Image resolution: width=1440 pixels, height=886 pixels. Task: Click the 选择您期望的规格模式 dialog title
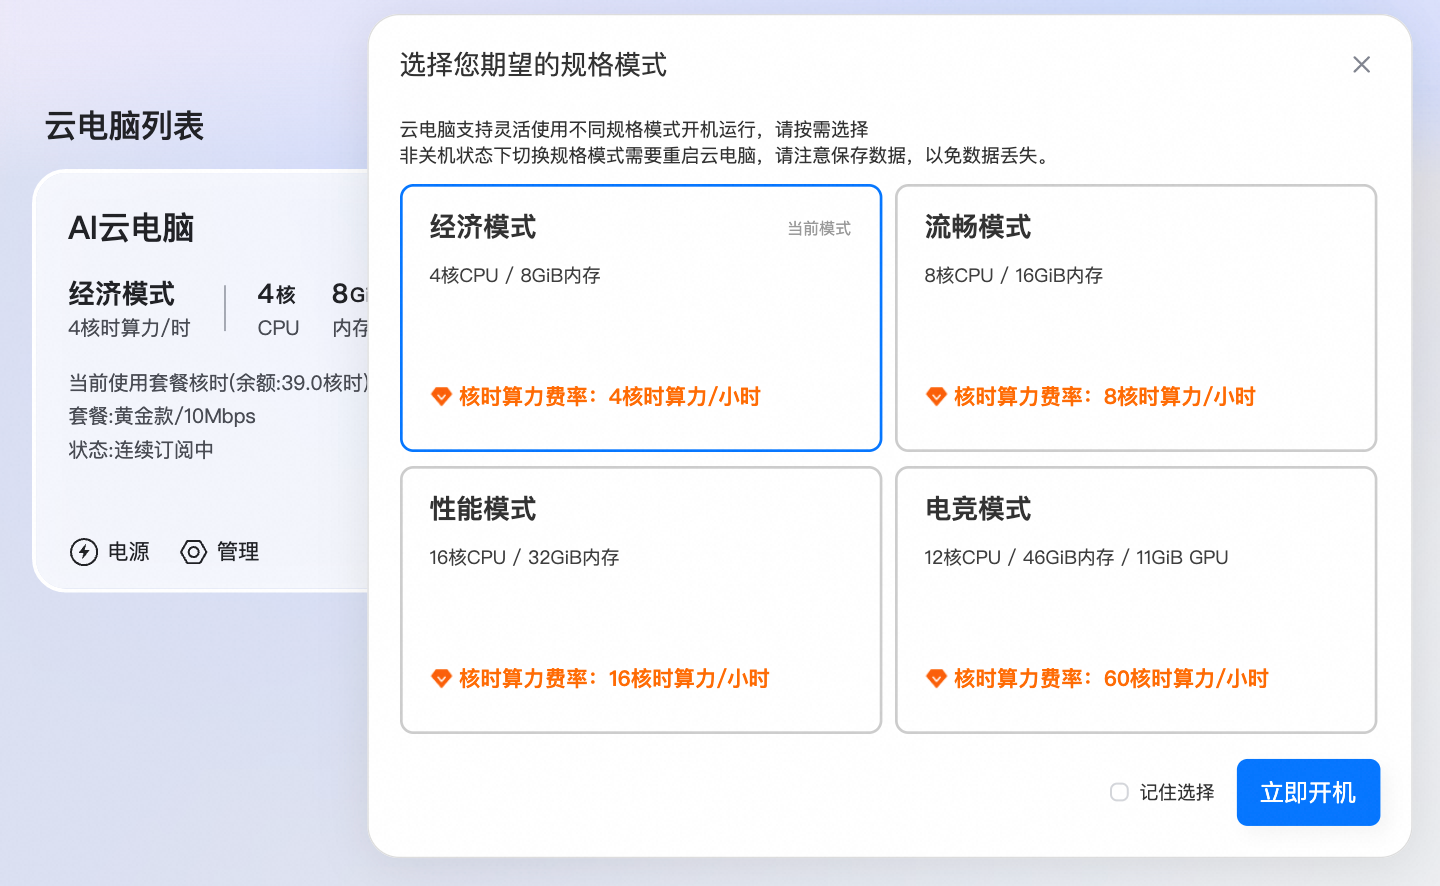pos(533,65)
